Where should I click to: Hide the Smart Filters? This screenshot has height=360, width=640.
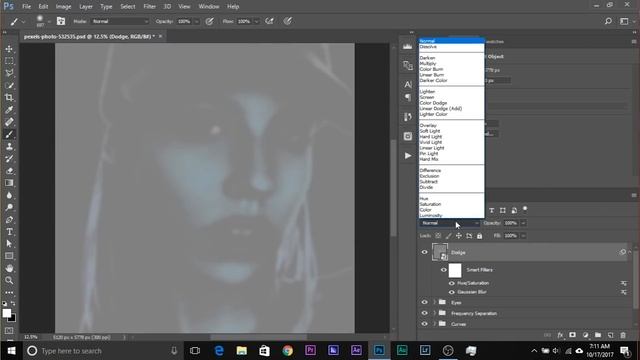tap(444, 270)
